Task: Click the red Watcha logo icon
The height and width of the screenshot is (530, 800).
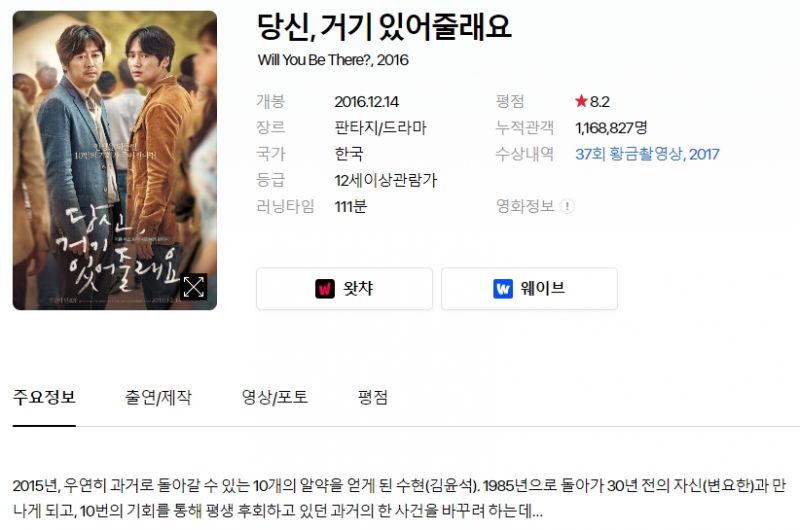Action: click(x=324, y=289)
